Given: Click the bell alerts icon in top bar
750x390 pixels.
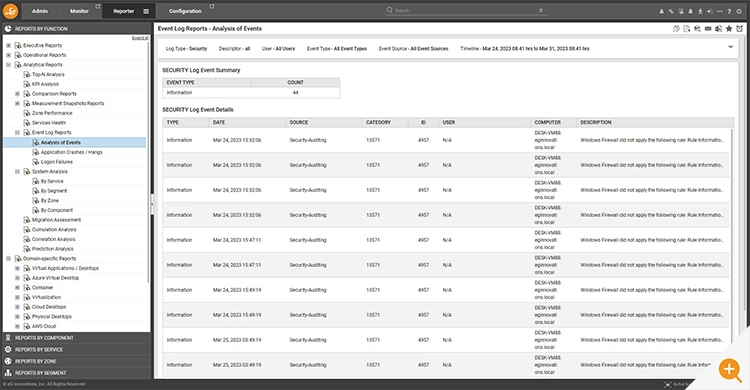Looking at the screenshot, I should point(690,11).
